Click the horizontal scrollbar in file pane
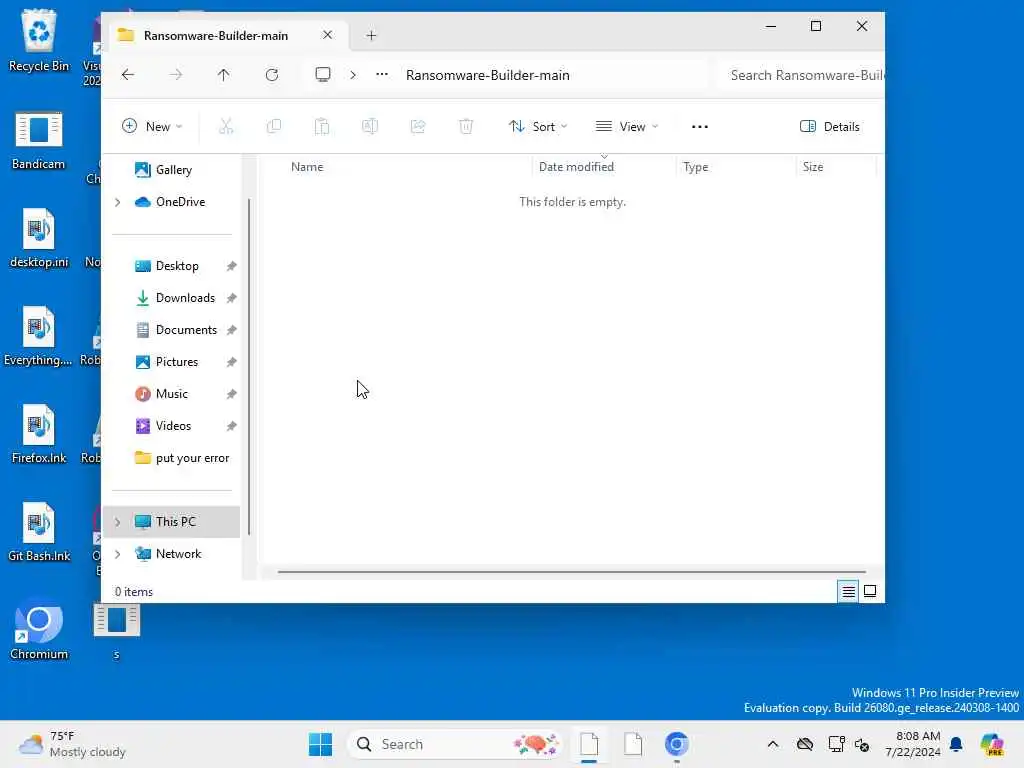The width and height of the screenshot is (1024, 768). tap(571, 571)
